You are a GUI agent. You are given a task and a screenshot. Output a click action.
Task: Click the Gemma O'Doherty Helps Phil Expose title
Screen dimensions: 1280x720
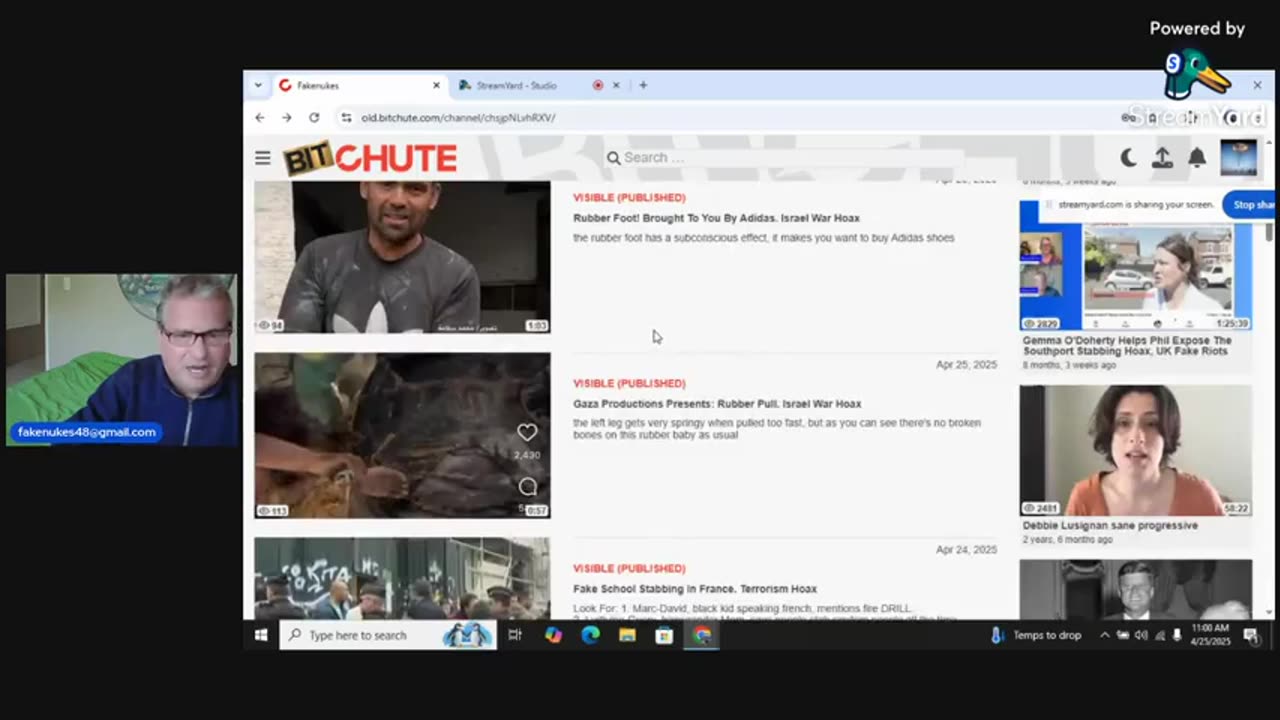[x=1127, y=346]
